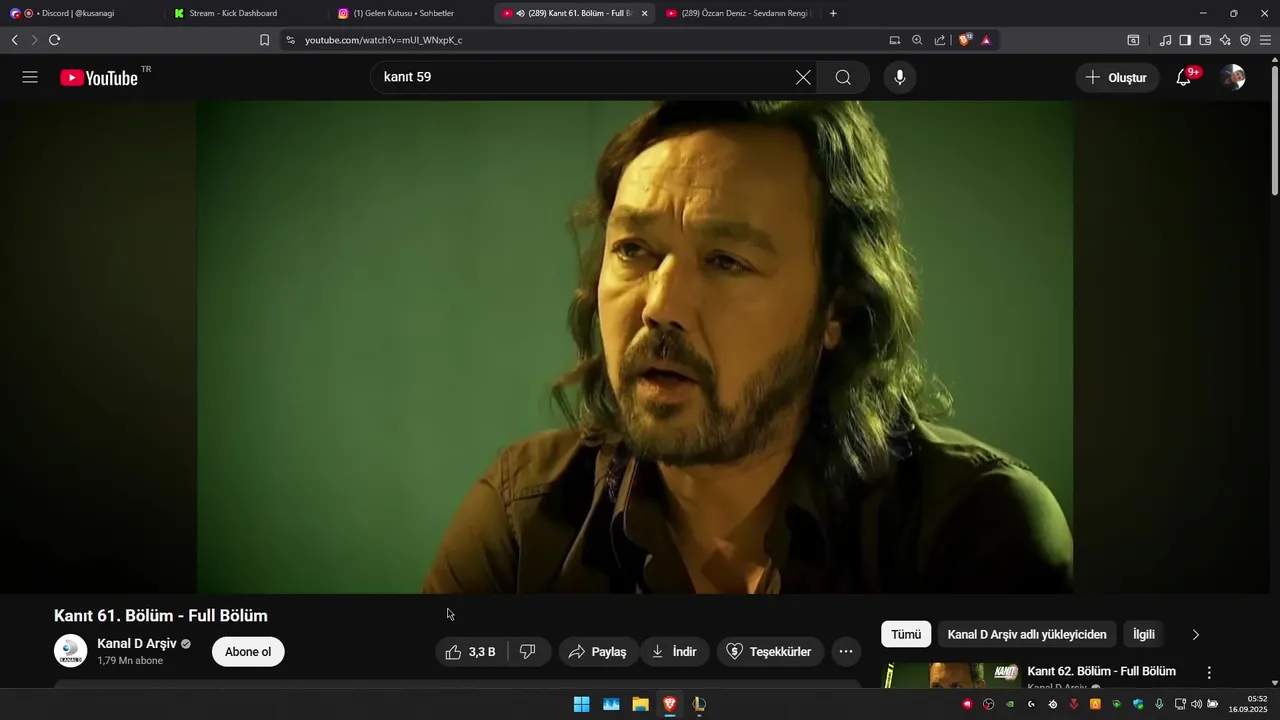Image resolution: width=1280 pixels, height=720 pixels.
Task: Switch to Özcan Deniz Sevdanın Rengi tab
Action: (x=738, y=13)
